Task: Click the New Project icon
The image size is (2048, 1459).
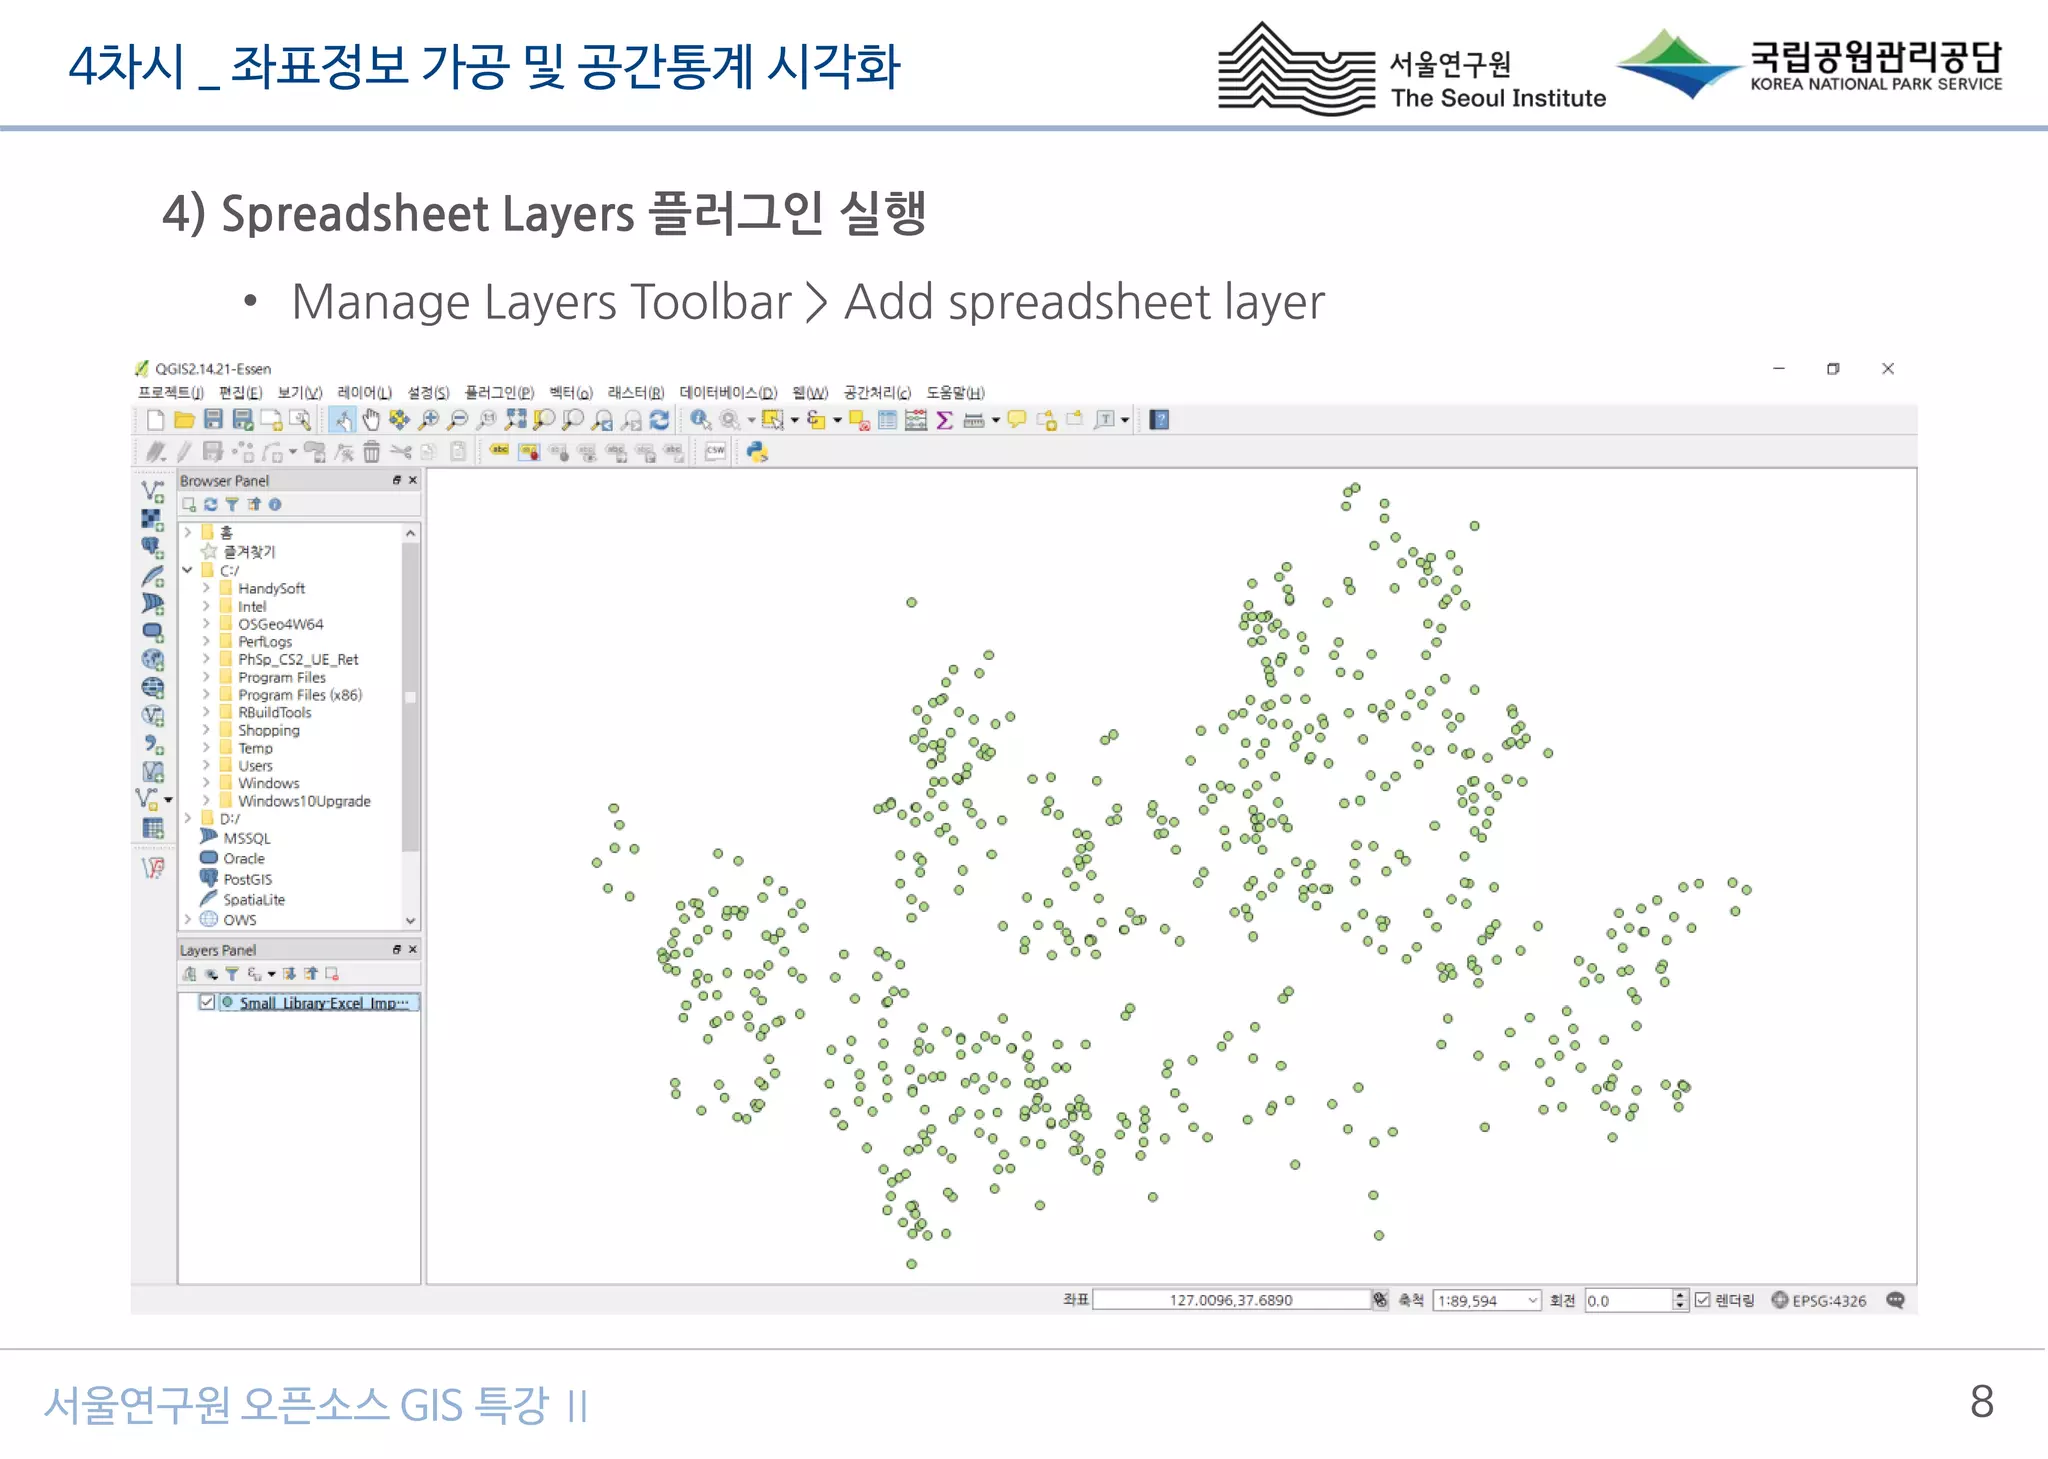Action: 155,420
